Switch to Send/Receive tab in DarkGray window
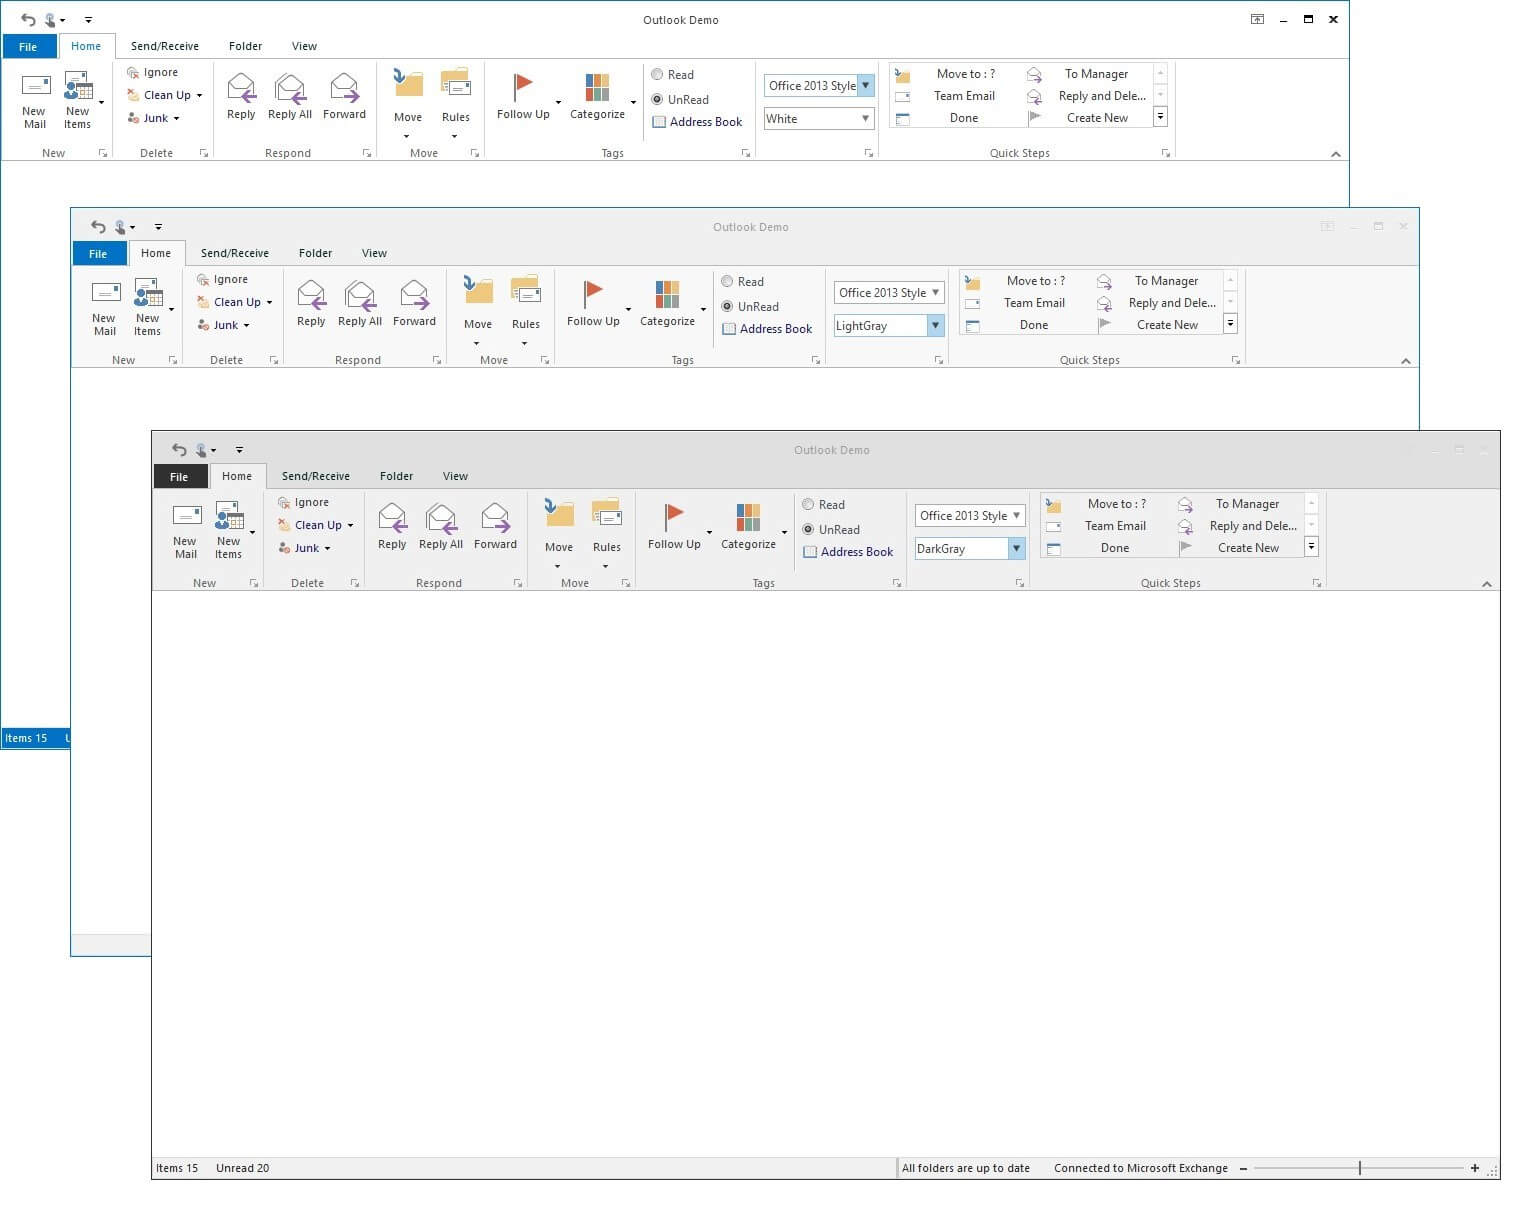The width and height of the screenshot is (1536, 1211). pyautogui.click(x=316, y=477)
